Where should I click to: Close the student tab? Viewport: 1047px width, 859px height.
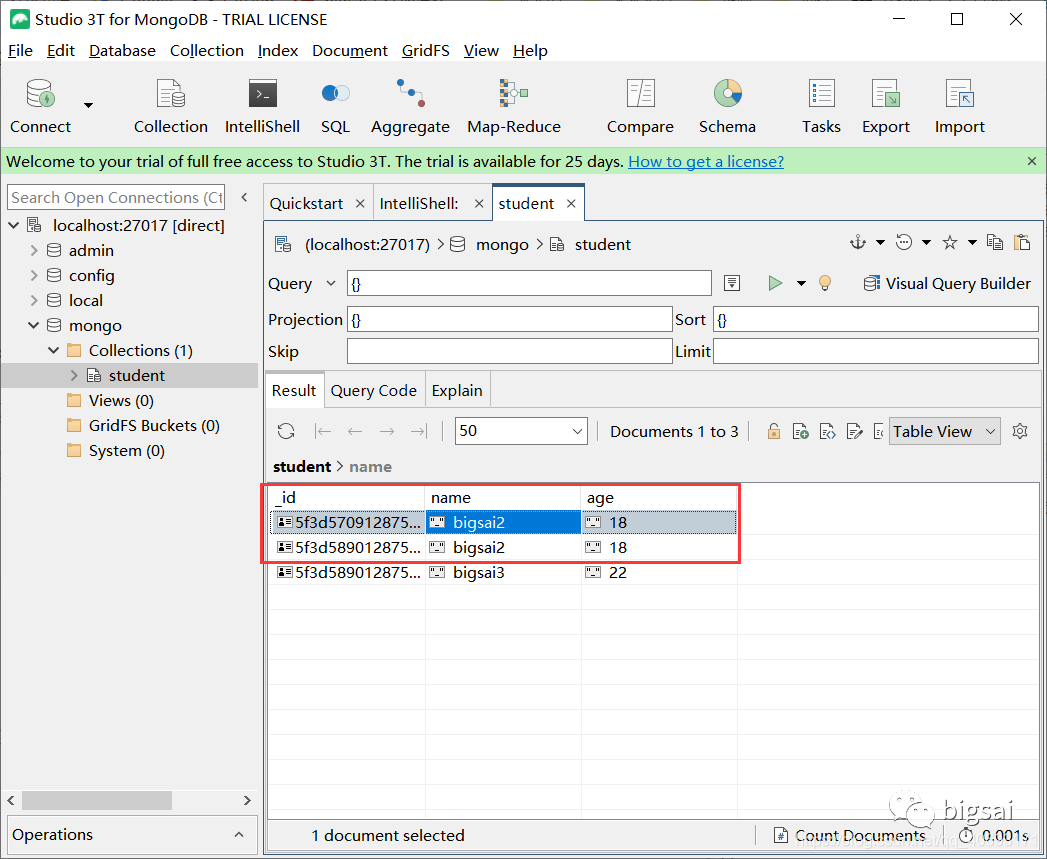pyautogui.click(x=571, y=204)
